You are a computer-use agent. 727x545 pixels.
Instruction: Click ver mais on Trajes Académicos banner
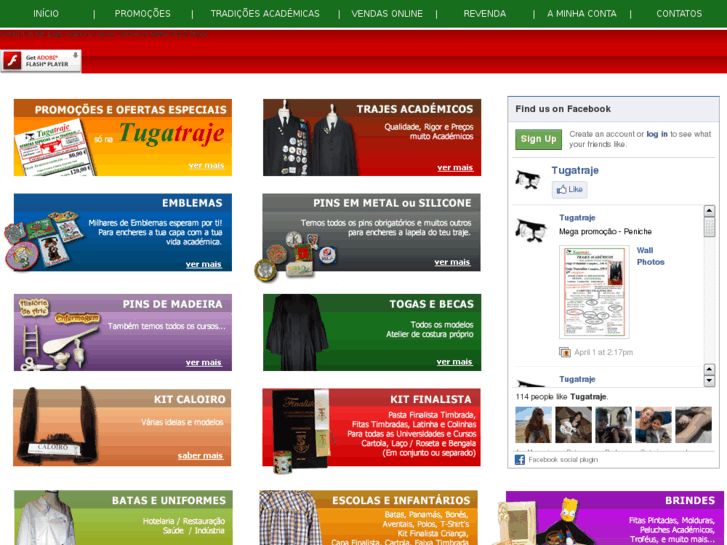point(455,168)
